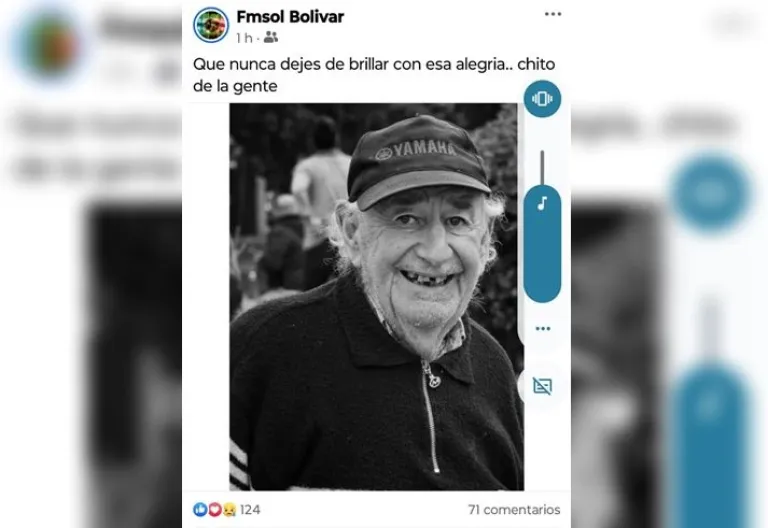View the 71 comentarios link
Viewport: 768px width, 528px height.
[514, 509]
